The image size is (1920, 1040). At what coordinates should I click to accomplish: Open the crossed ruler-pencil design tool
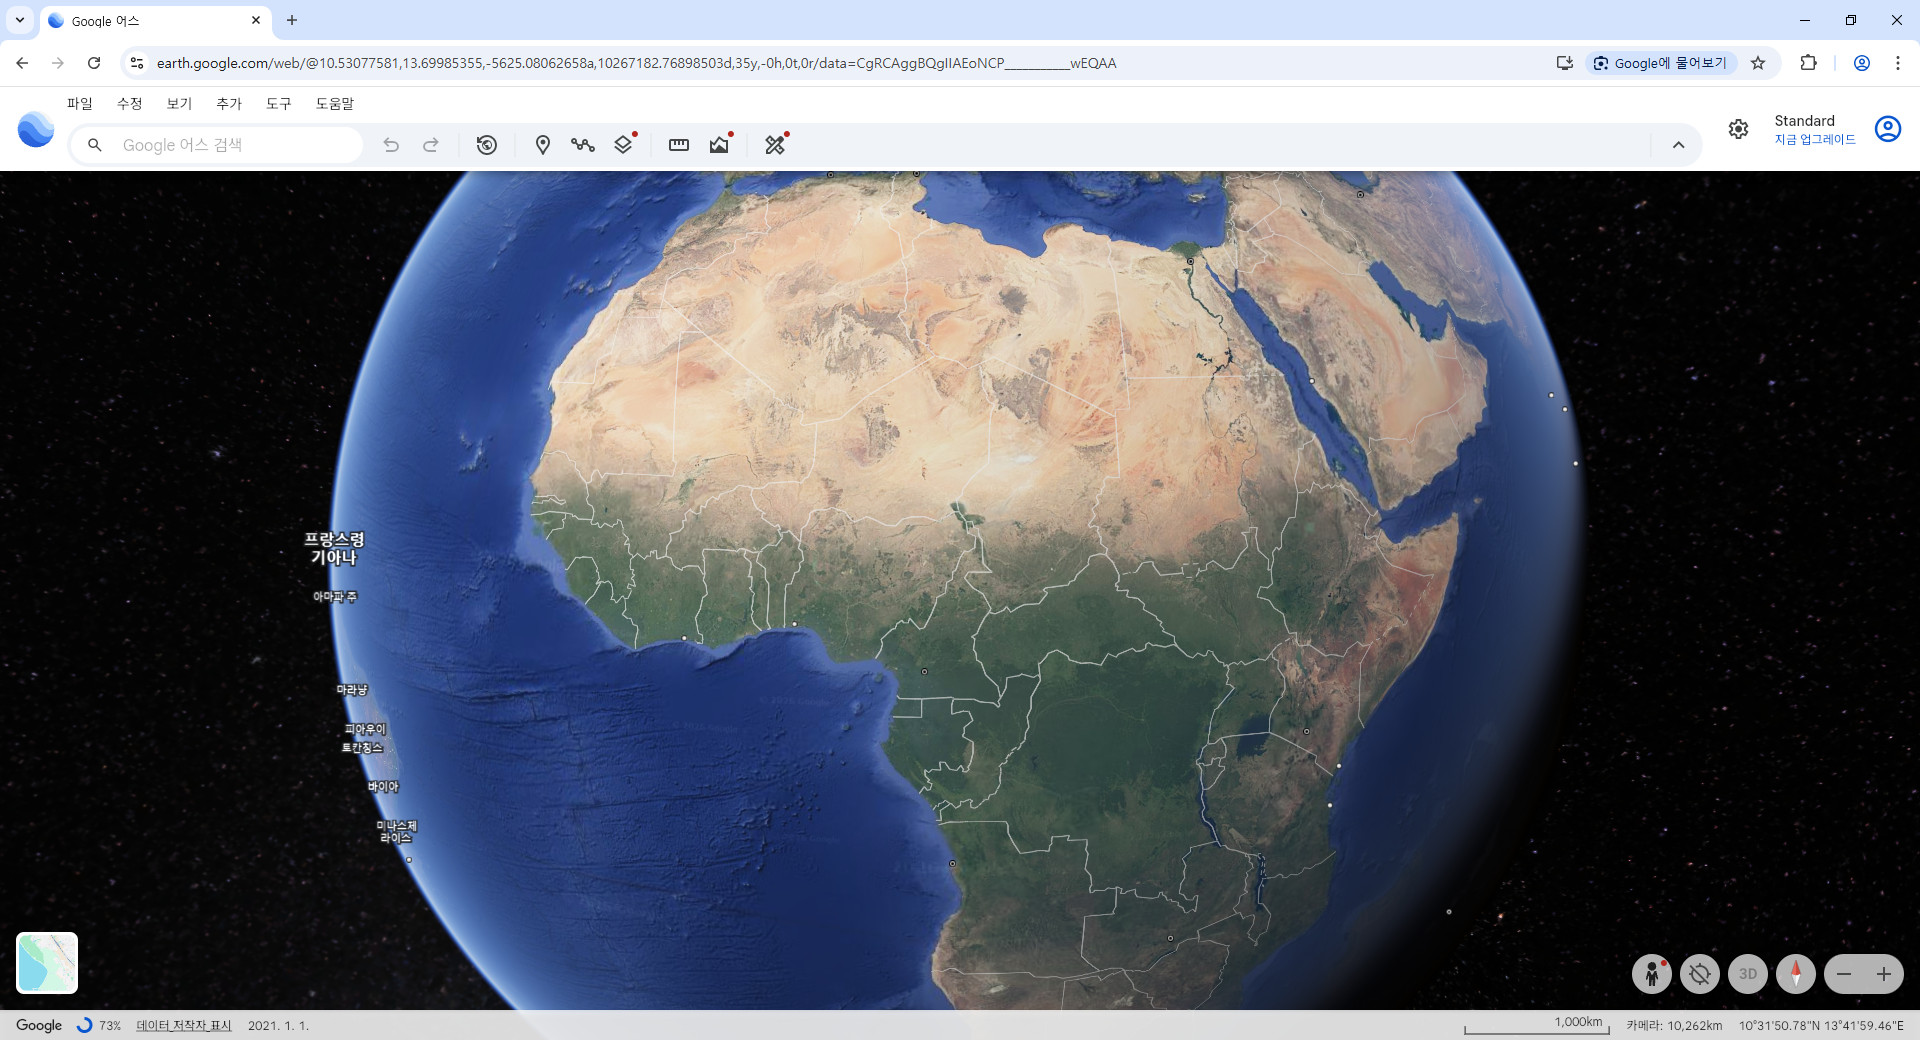[x=775, y=144]
